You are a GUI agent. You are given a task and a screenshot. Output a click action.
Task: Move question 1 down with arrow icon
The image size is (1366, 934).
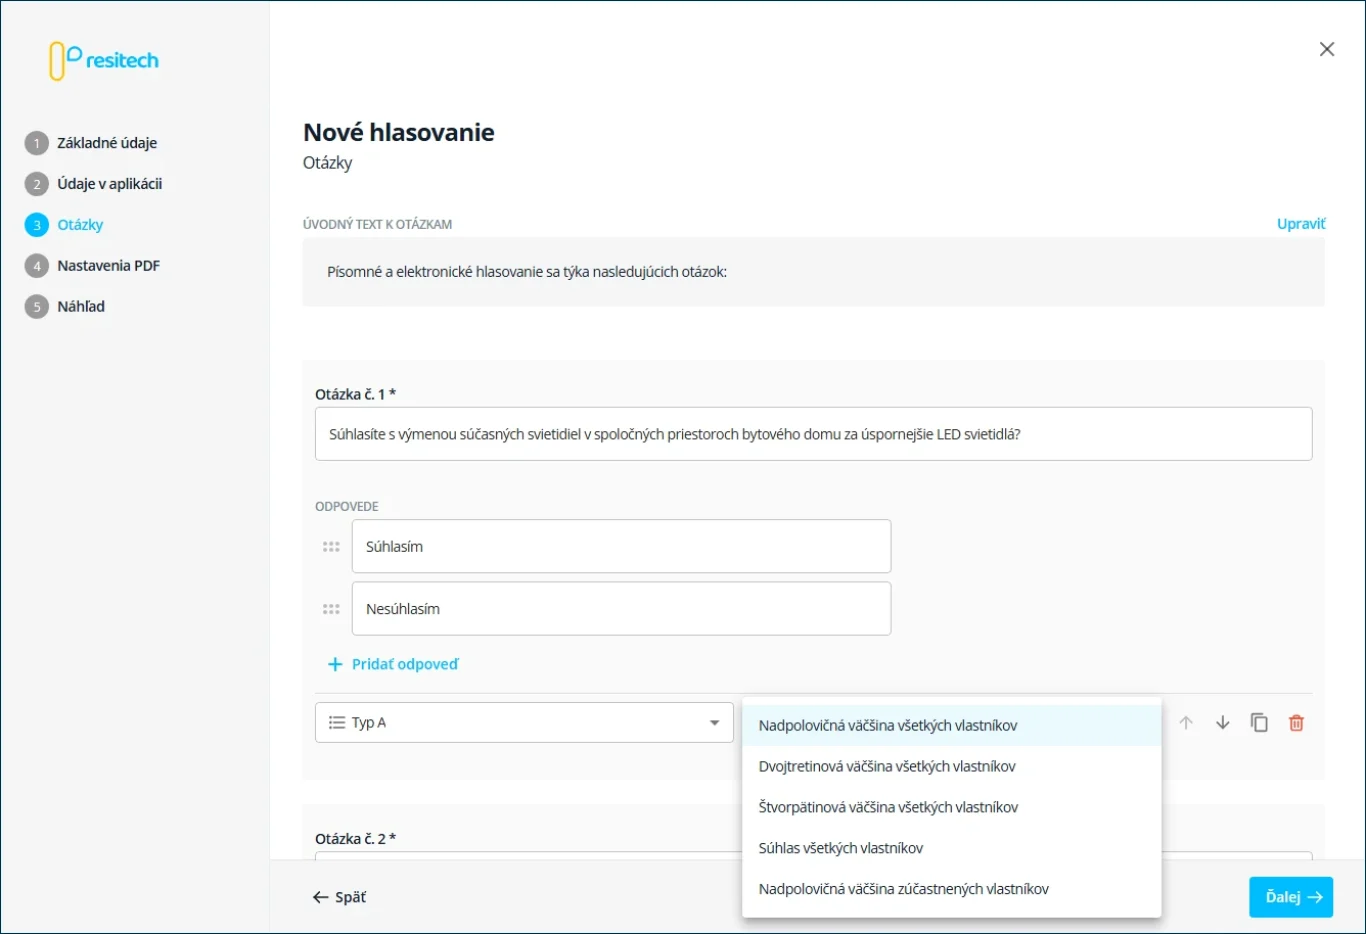pyautogui.click(x=1223, y=723)
